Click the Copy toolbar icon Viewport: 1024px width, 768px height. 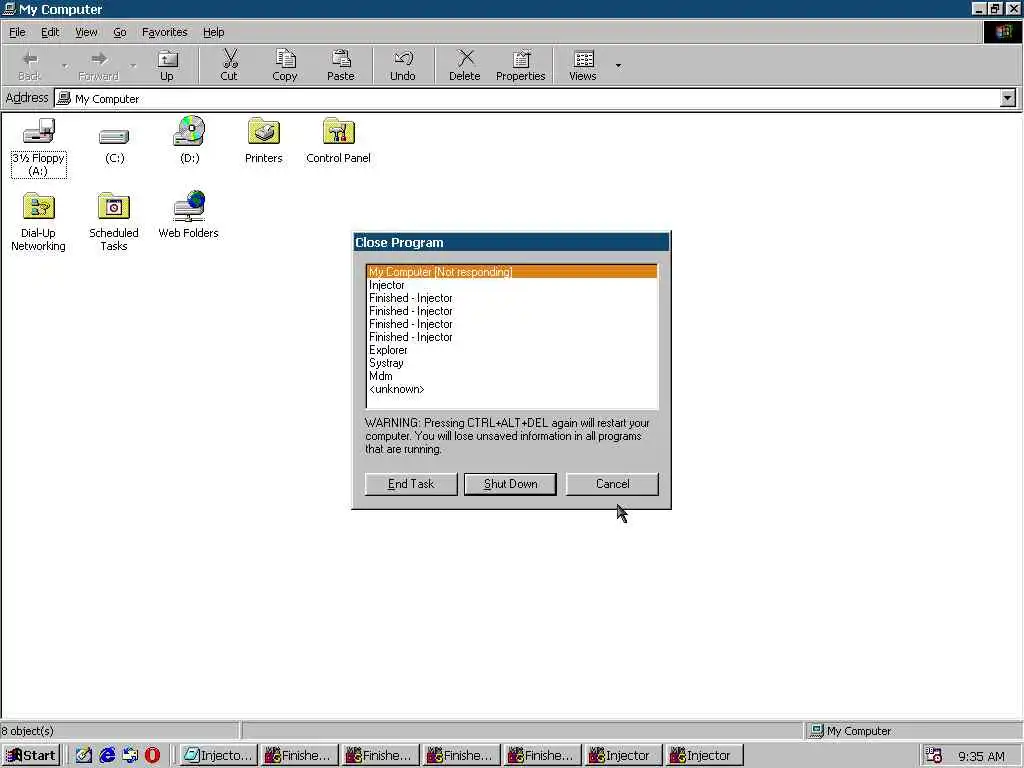point(285,65)
